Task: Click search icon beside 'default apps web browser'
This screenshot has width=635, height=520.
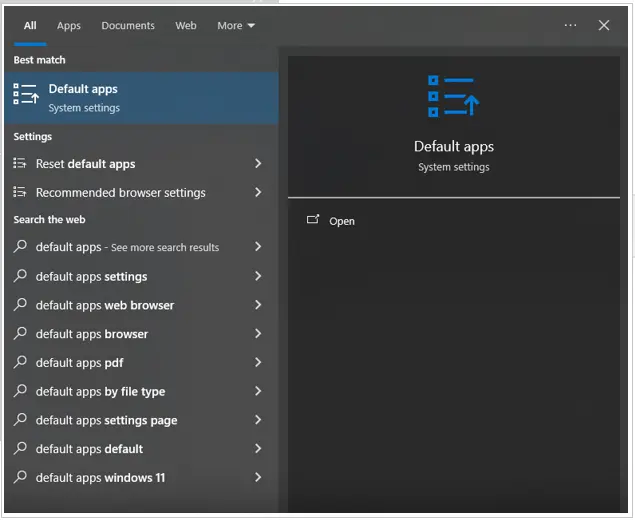Action: coord(20,304)
